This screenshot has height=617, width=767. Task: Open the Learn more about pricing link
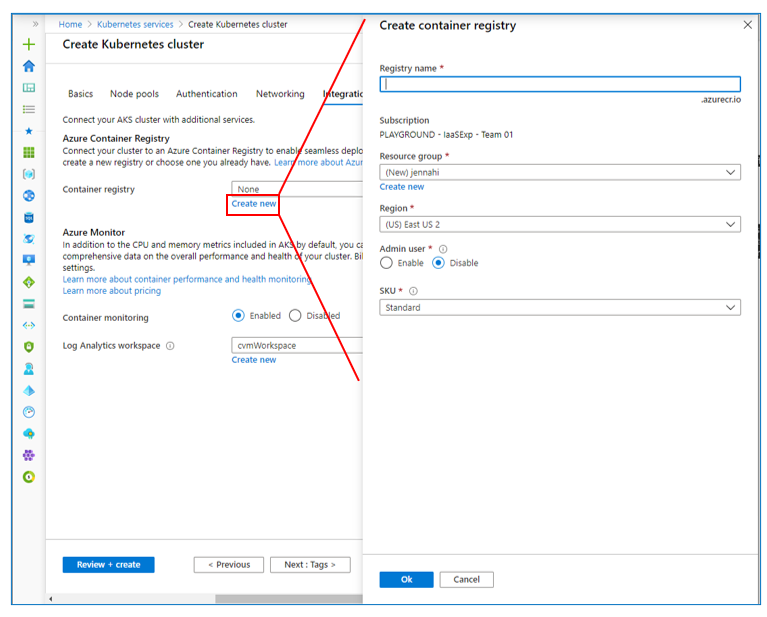tap(112, 291)
